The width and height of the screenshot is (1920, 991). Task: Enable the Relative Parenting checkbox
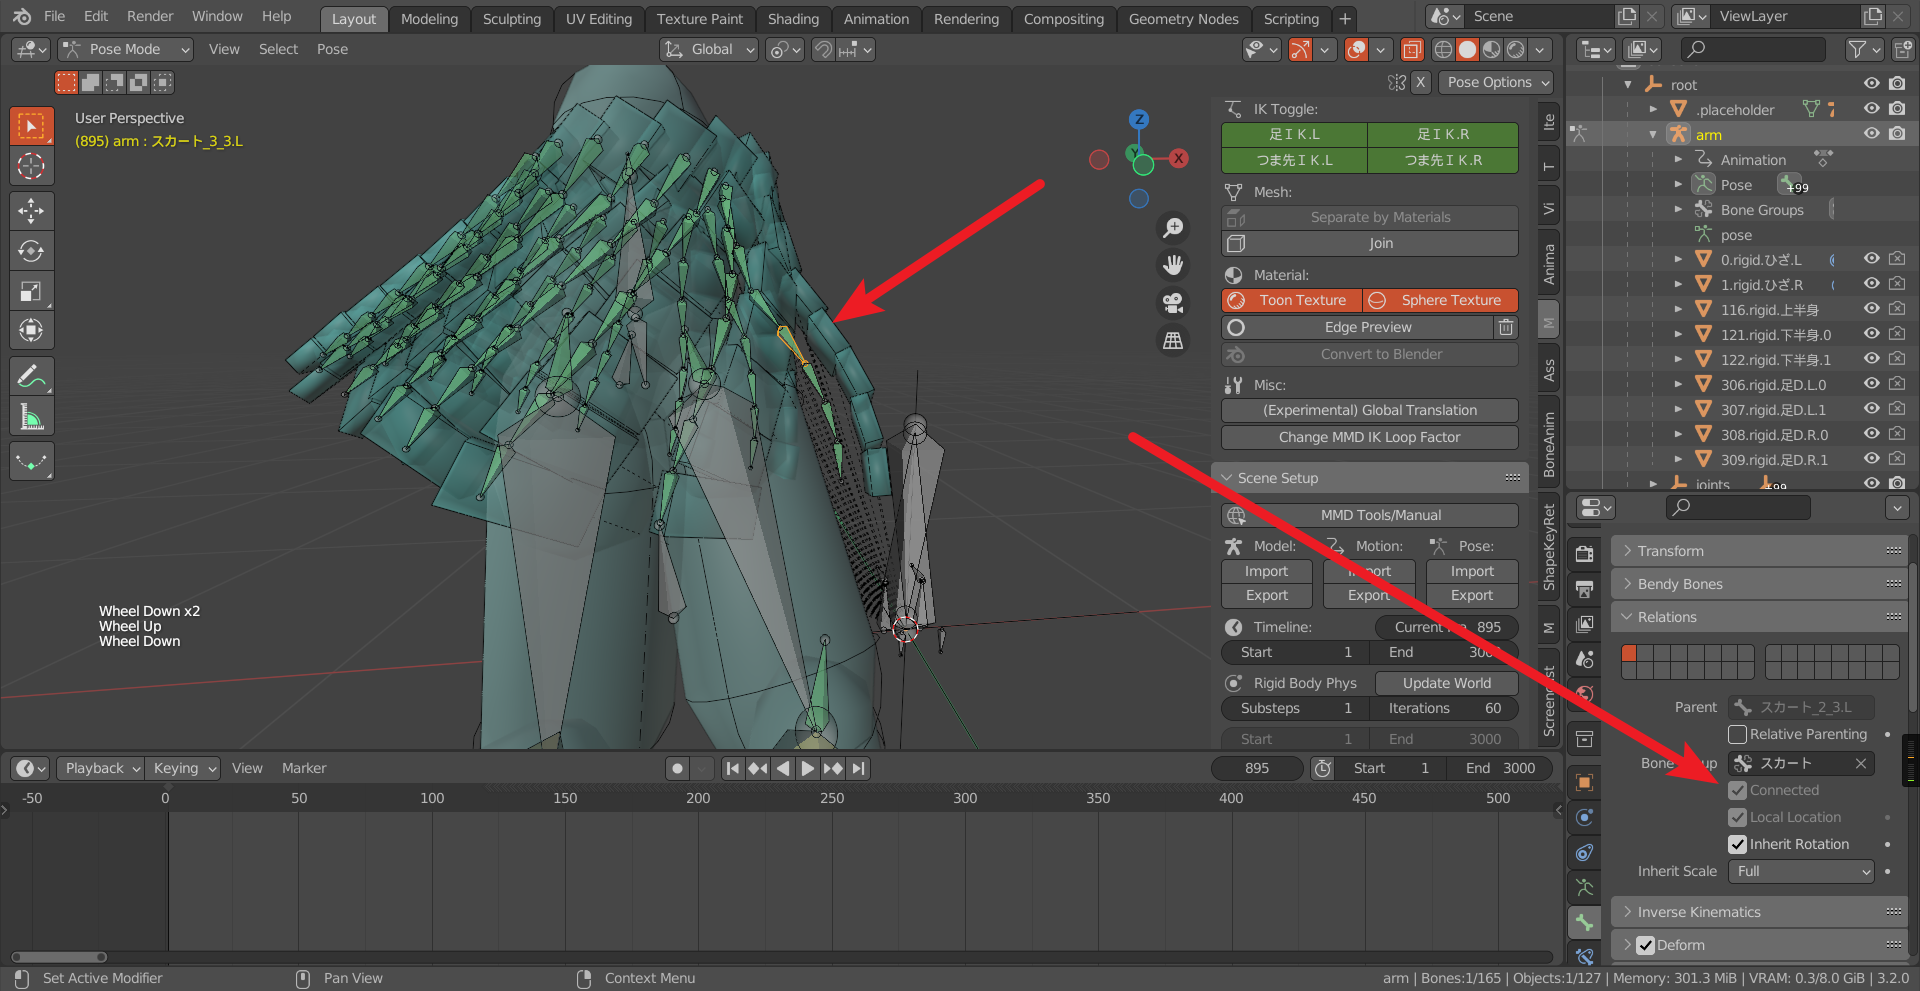pyautogui.click(x=1738, y=734)
